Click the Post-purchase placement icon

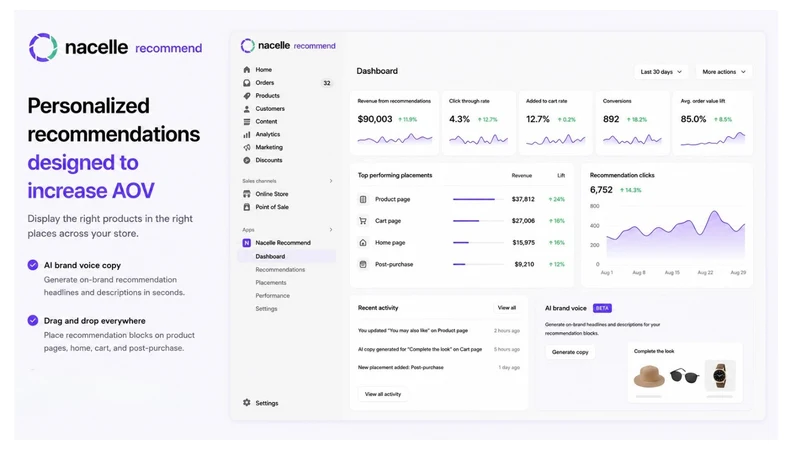[363, 264]
